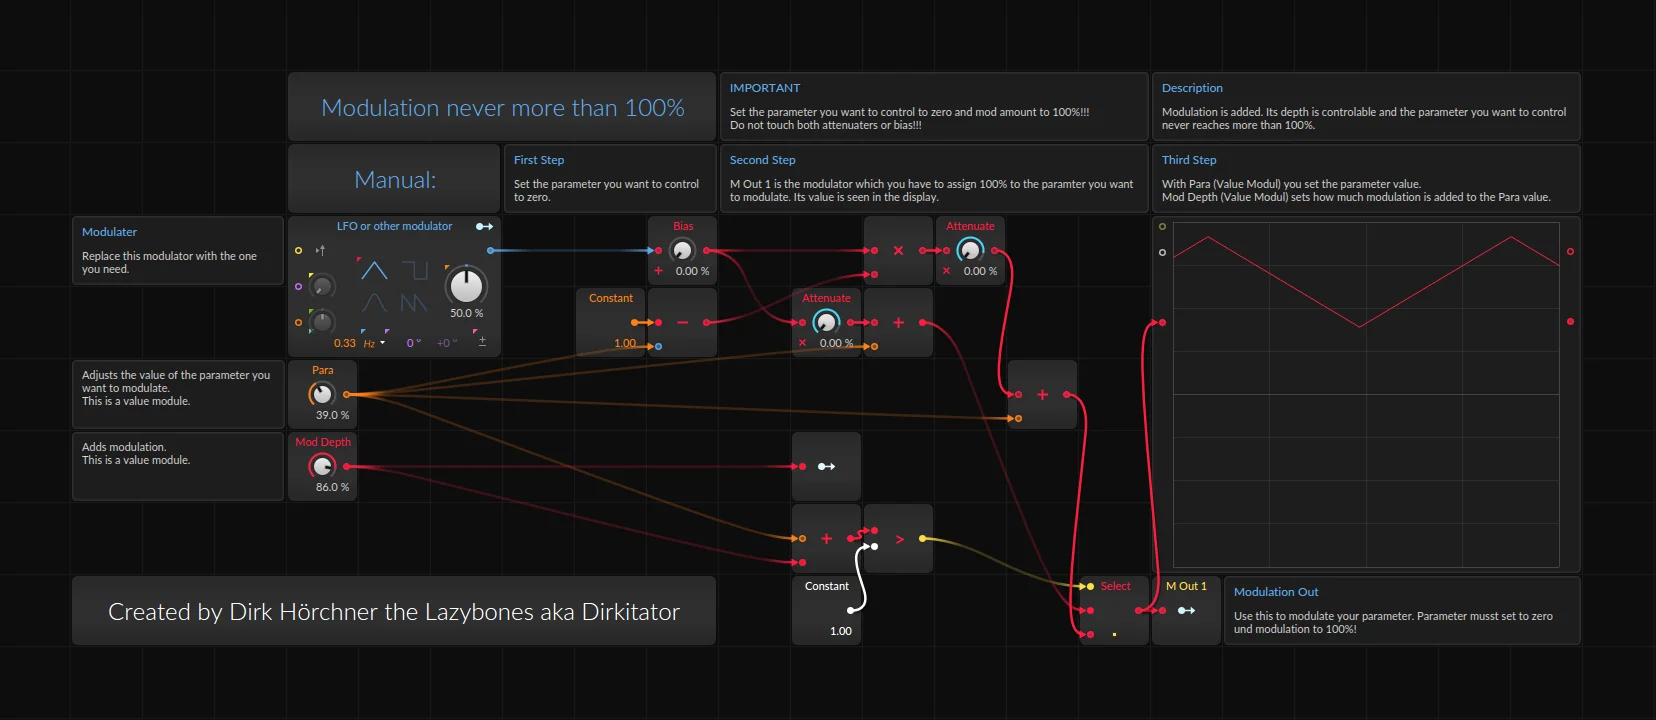Viewport: 1656px width, 720px height.
Task: Click the Adds modulation comment box
Action: [178, 466]
